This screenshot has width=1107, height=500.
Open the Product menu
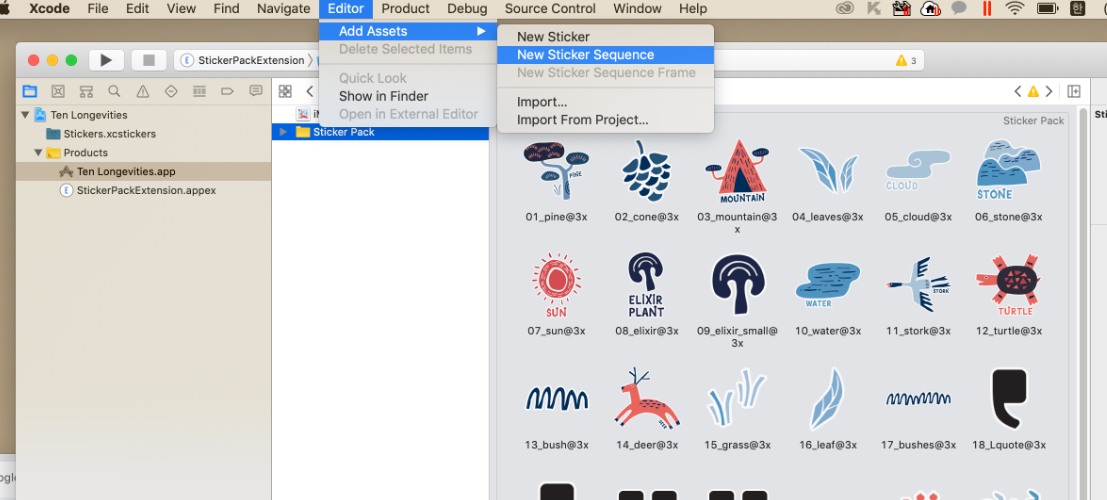coord(405,9)
